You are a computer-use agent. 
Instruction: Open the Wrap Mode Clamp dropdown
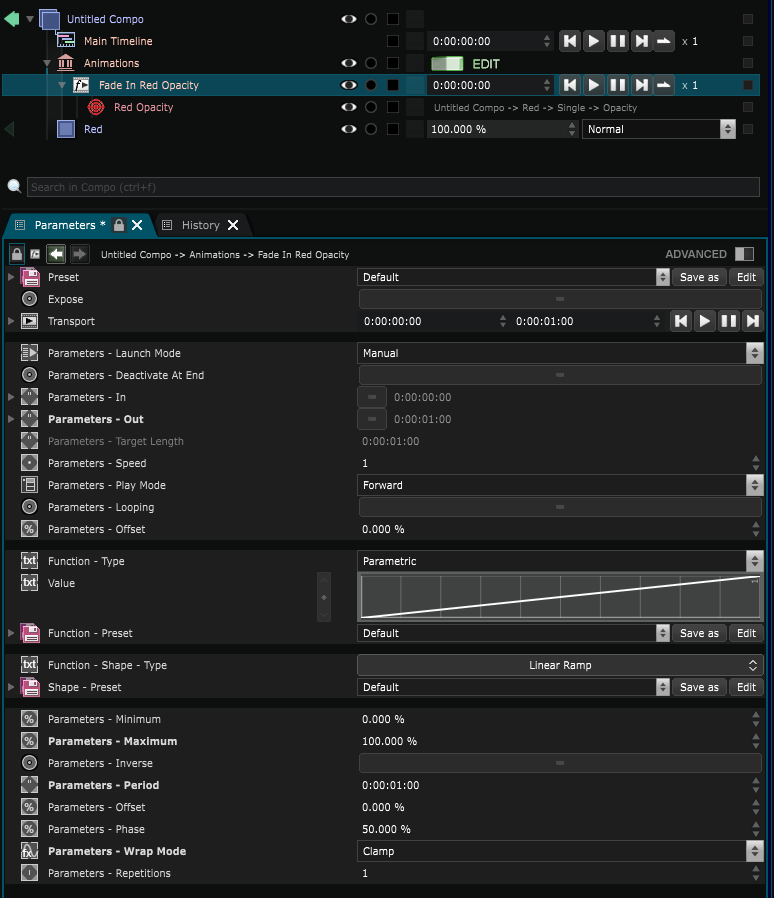(560, 851)
